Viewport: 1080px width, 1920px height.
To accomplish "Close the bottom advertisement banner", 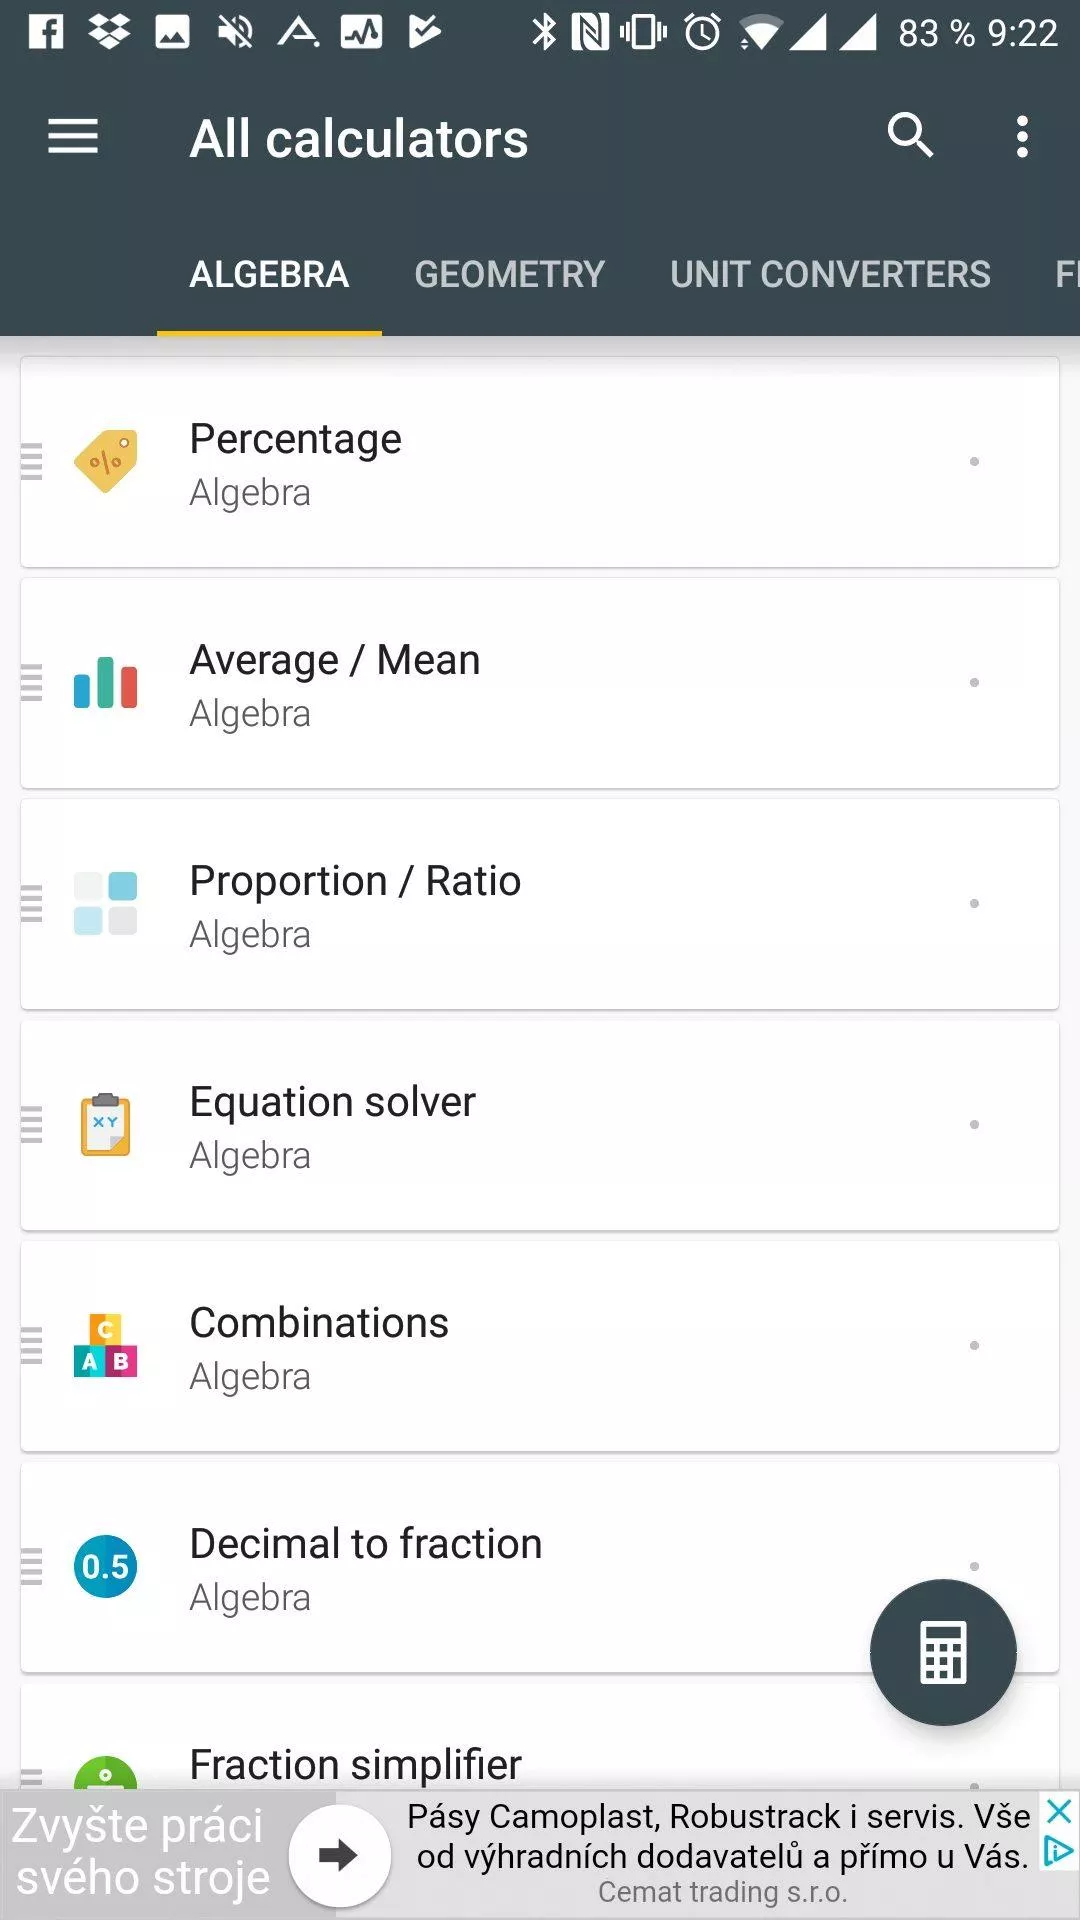I will coord(1059,1811).
